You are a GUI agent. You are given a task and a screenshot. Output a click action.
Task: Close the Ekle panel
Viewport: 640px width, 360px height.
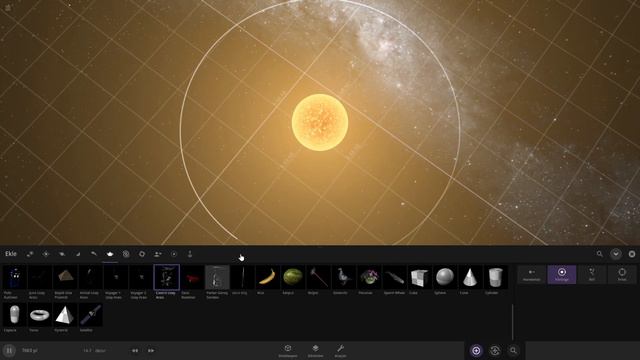pyautogui.click(x=632, y=254)
